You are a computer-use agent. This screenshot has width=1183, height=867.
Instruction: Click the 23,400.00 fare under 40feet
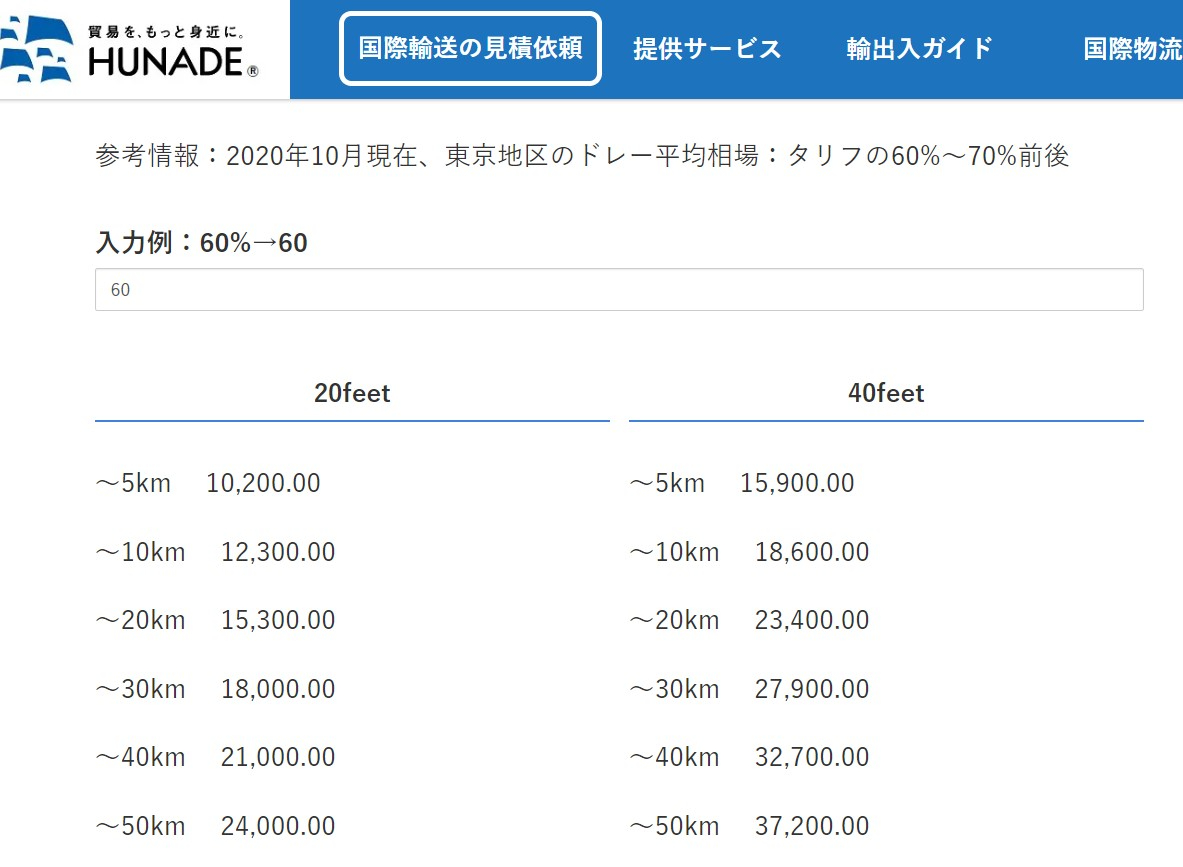click(x=811, y=620)
